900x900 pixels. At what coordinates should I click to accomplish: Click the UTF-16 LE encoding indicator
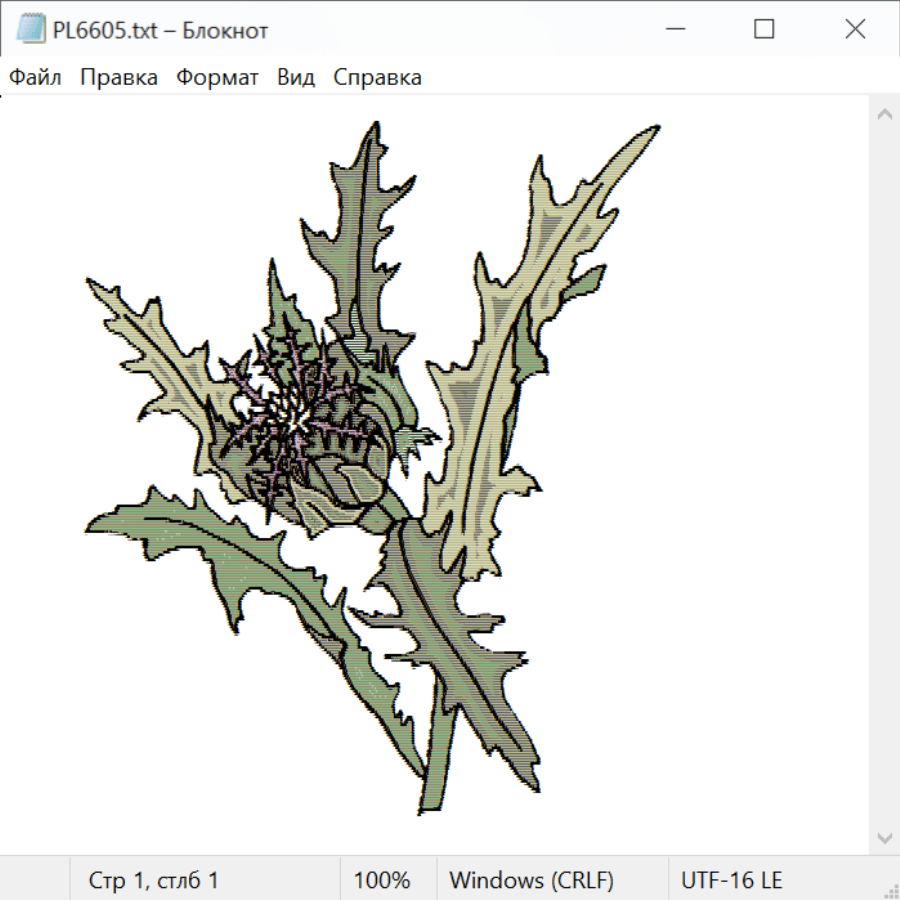(x=732, y=880)
